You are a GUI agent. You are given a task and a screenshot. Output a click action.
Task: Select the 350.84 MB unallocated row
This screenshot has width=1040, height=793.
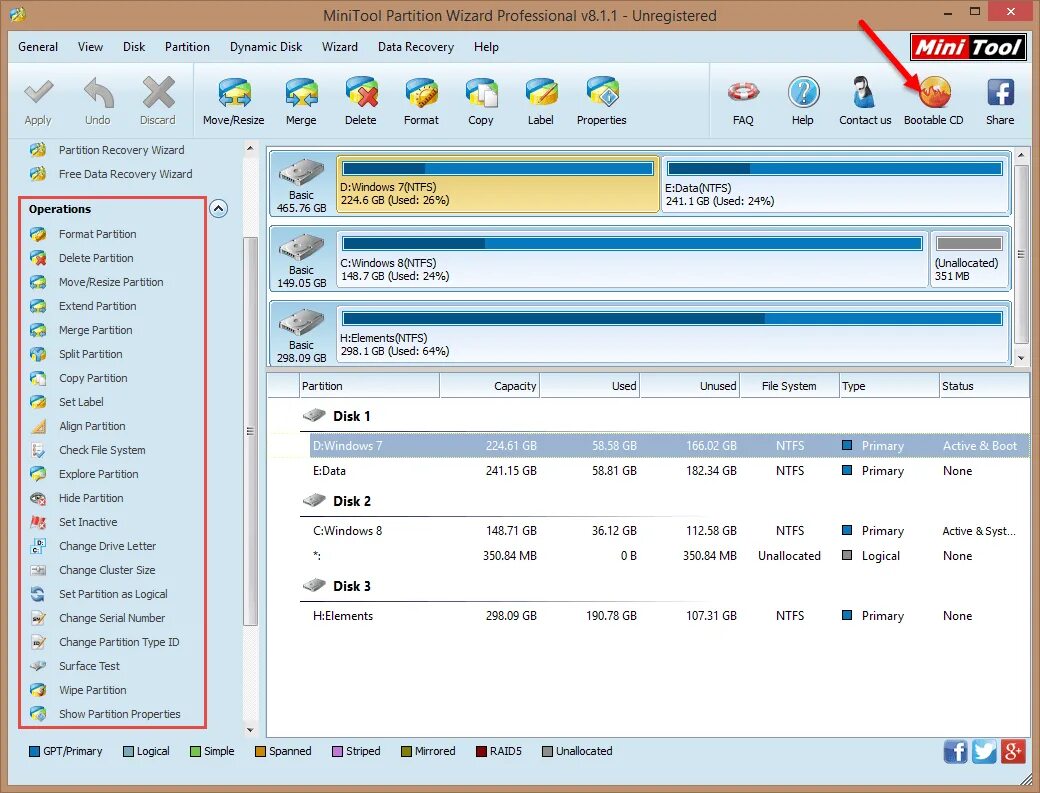670,556
